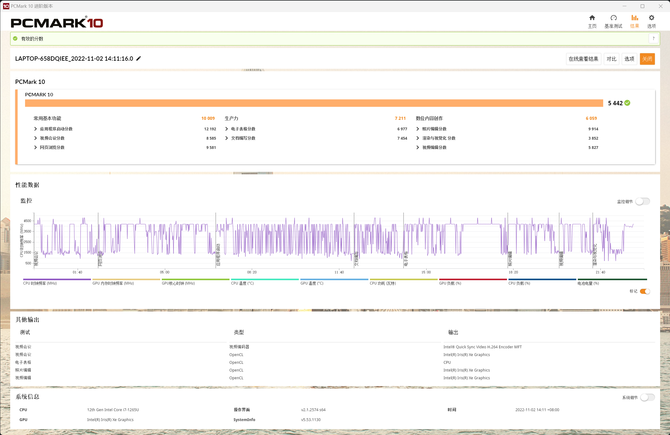Click the green checkmark beside the 5 442 score

(x=627, y=103)
